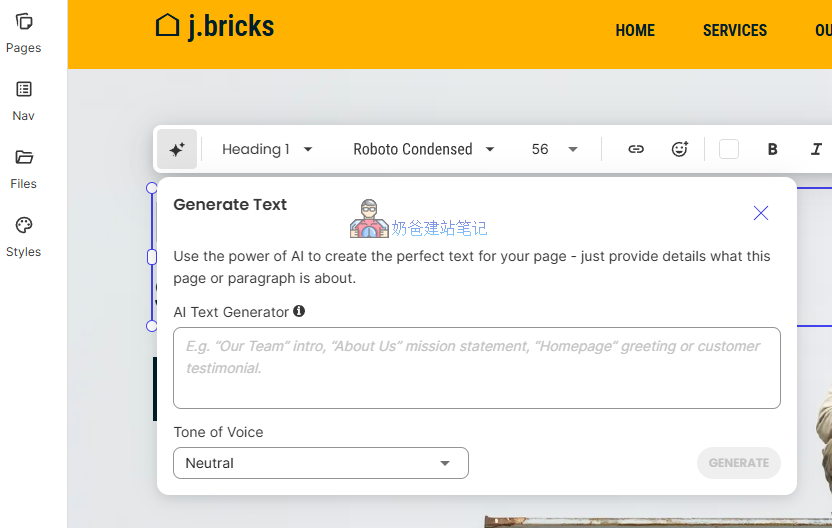Open the font size 56 dropdown
Screen dimensions: 832x528
click(x=555, y=149)
